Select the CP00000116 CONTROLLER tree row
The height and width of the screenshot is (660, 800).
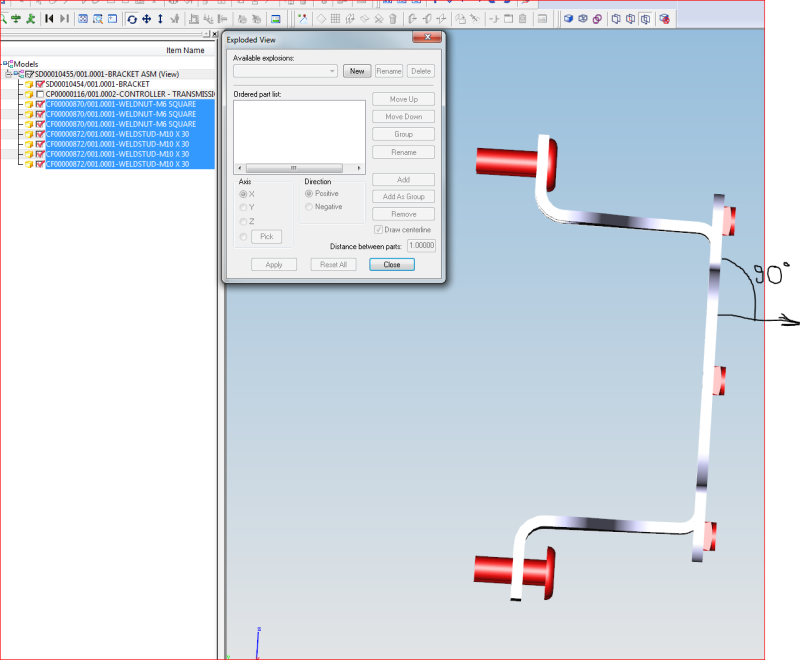(130, 94)
